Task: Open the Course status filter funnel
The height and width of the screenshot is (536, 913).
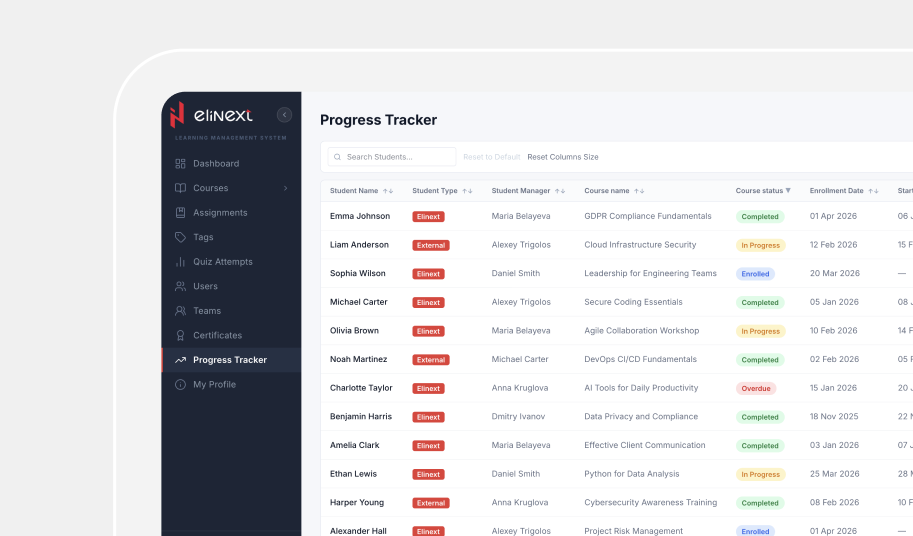Action: (788, 190)
